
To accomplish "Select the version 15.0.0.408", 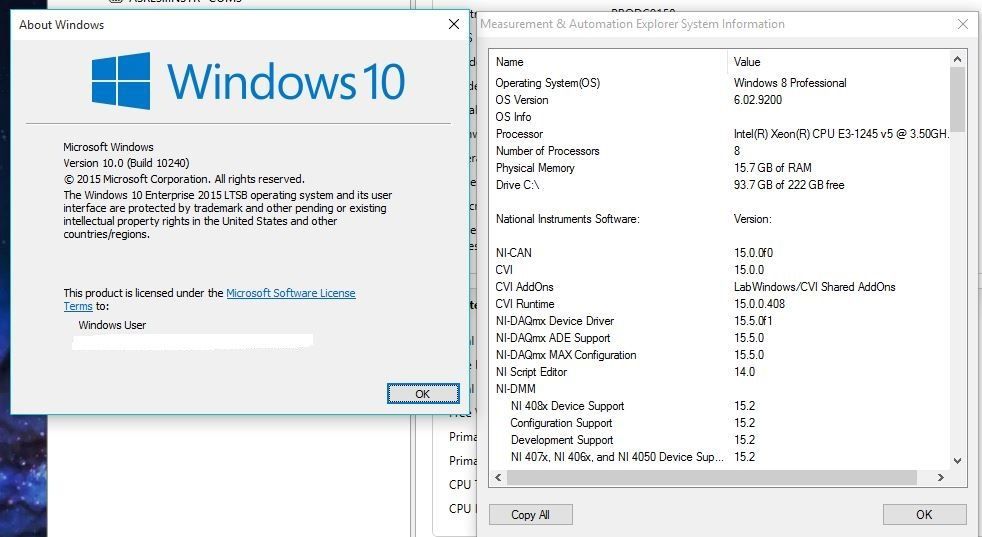I will (x=759, y=304).
